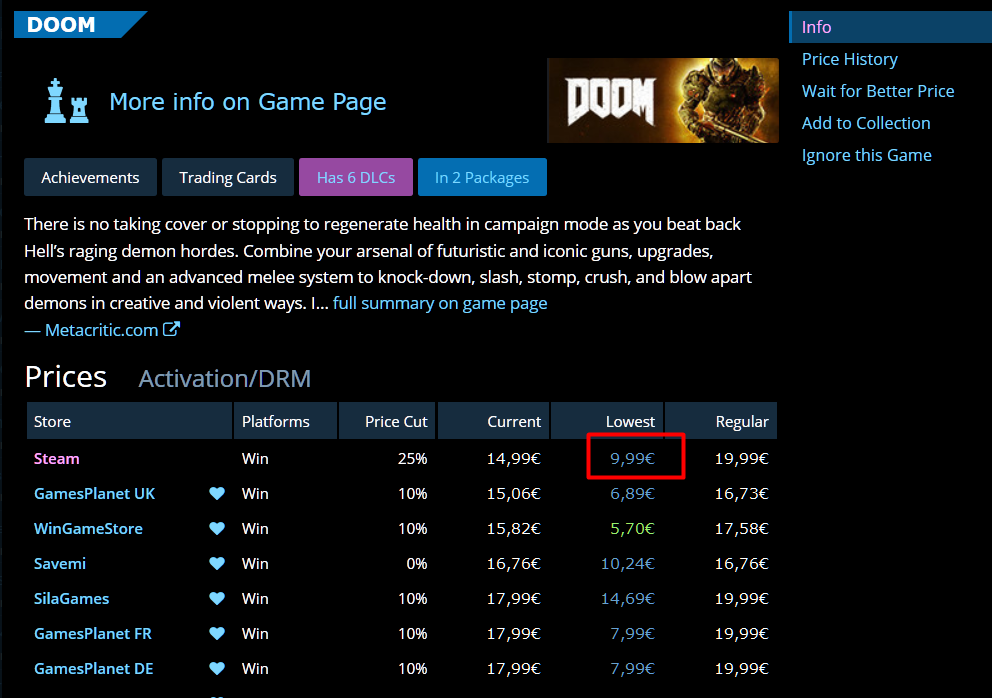Click the GamesPlanet DE lowest price 7,99€
Viewport: 992px width, 698px height.
pyautogui.click(x=632, y=668)
